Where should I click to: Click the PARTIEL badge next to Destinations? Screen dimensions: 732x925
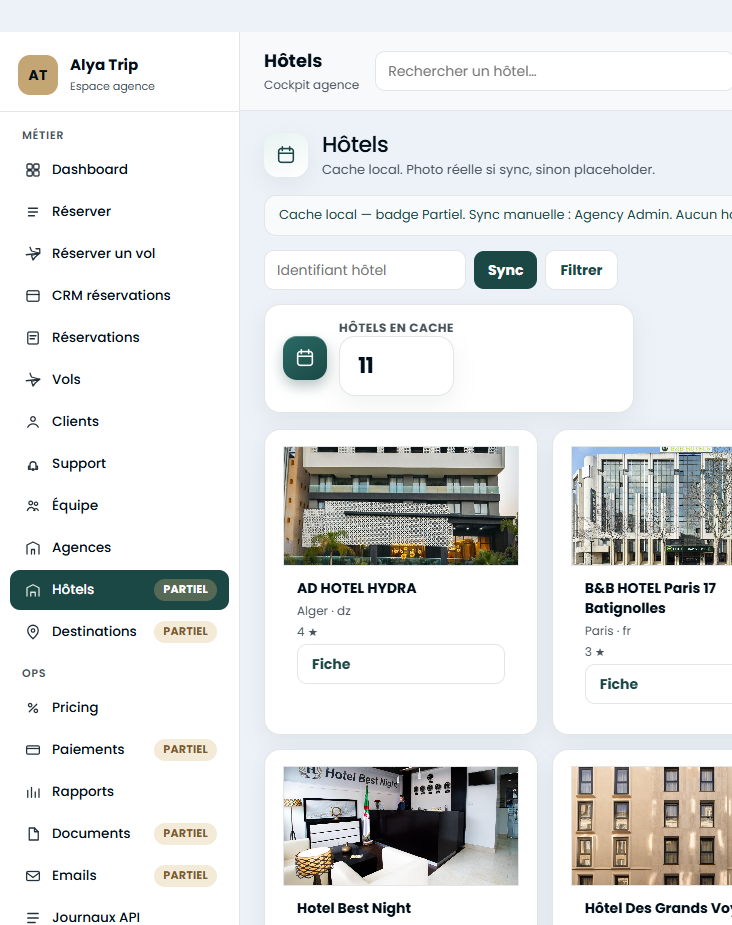185,632
